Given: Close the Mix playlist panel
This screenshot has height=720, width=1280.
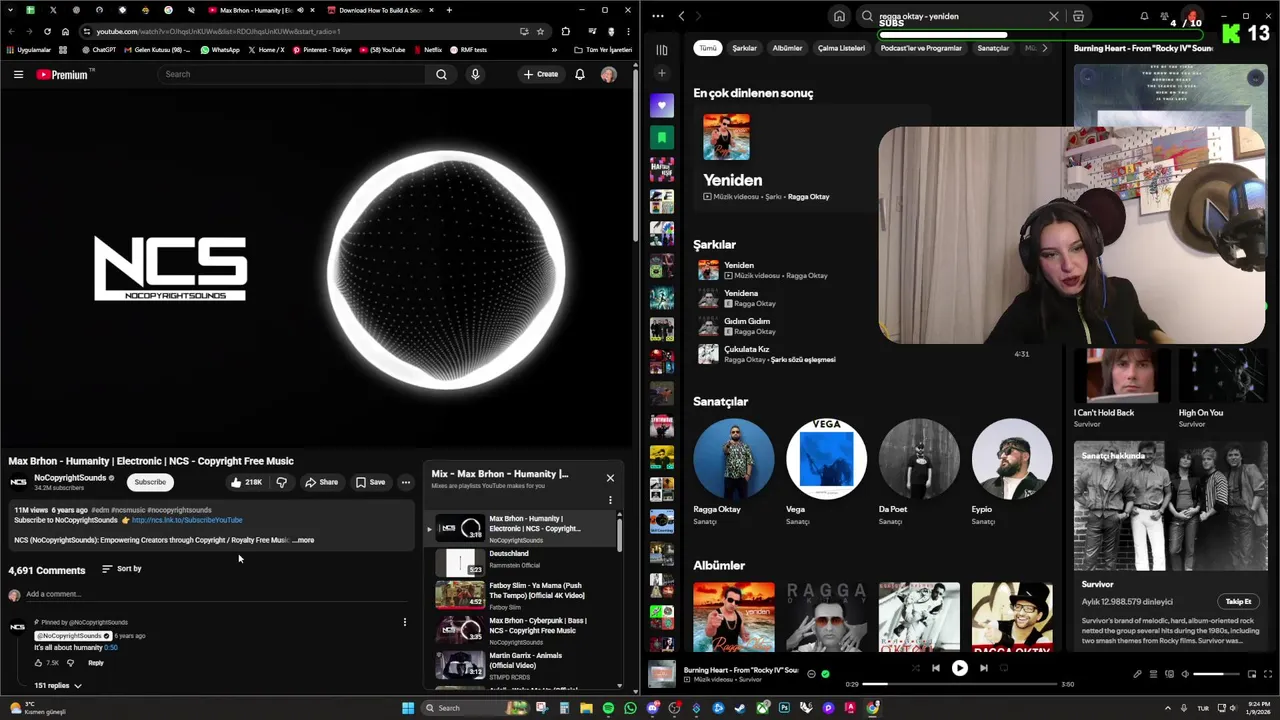Looking at the screenshot, I should click(610, 478).
